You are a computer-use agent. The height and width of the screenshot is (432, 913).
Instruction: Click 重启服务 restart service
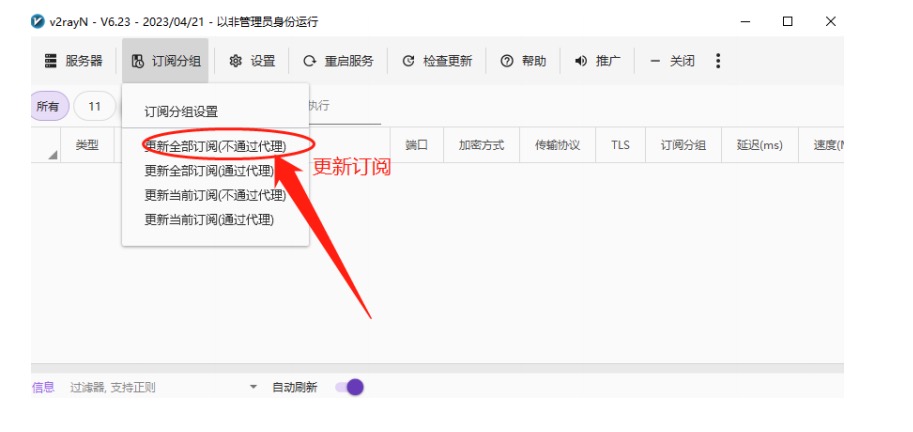(x=338, y=61)
